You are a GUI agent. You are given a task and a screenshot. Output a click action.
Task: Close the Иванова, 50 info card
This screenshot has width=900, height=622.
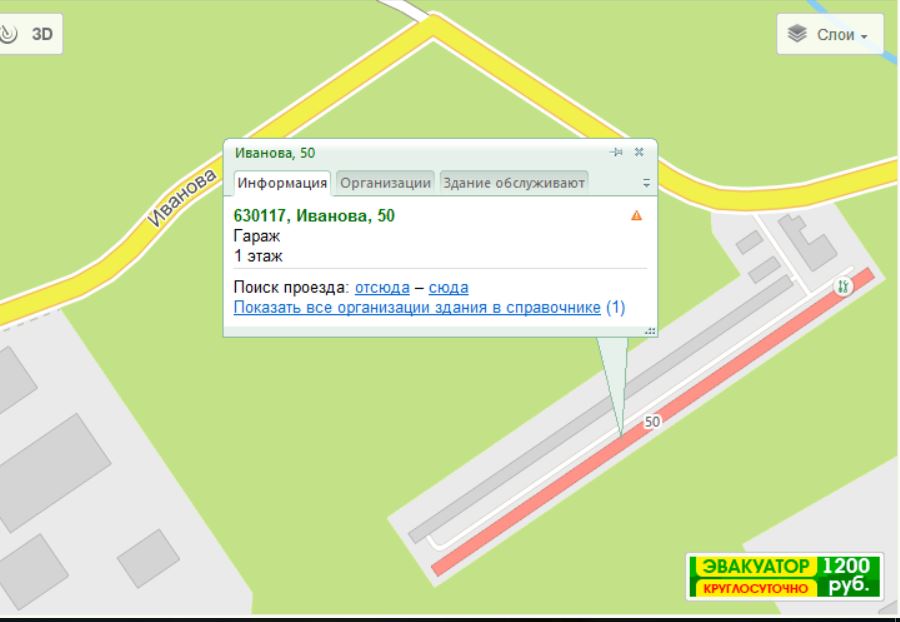639,152
